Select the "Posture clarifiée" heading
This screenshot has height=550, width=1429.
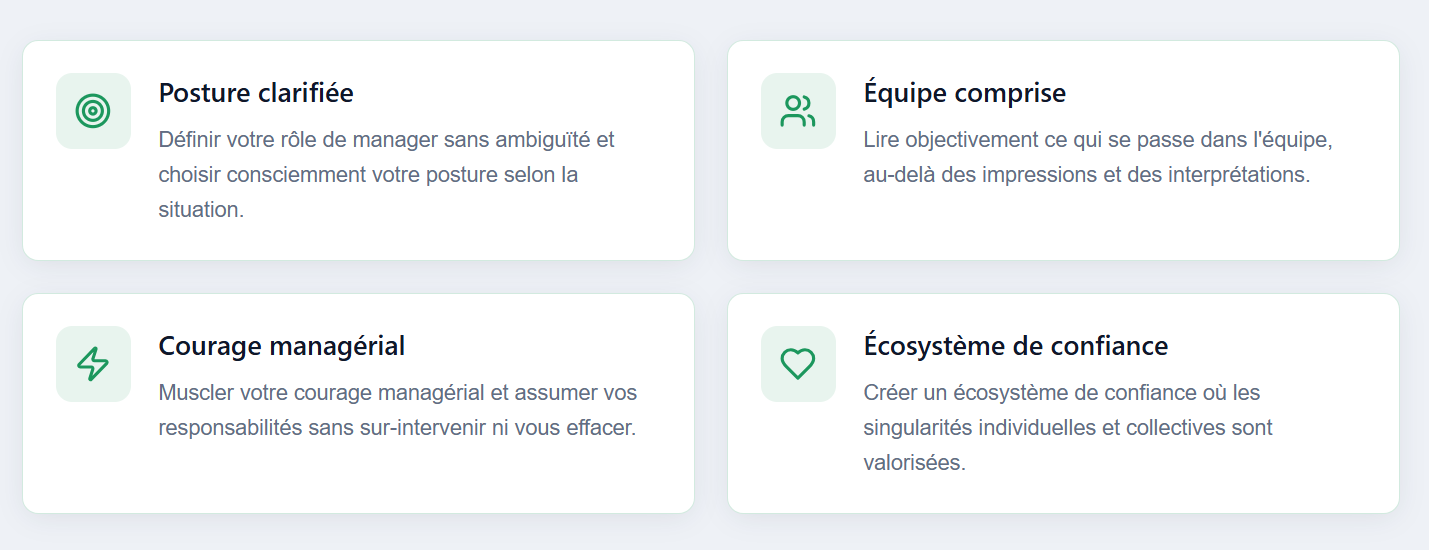(x=256, y=93)
